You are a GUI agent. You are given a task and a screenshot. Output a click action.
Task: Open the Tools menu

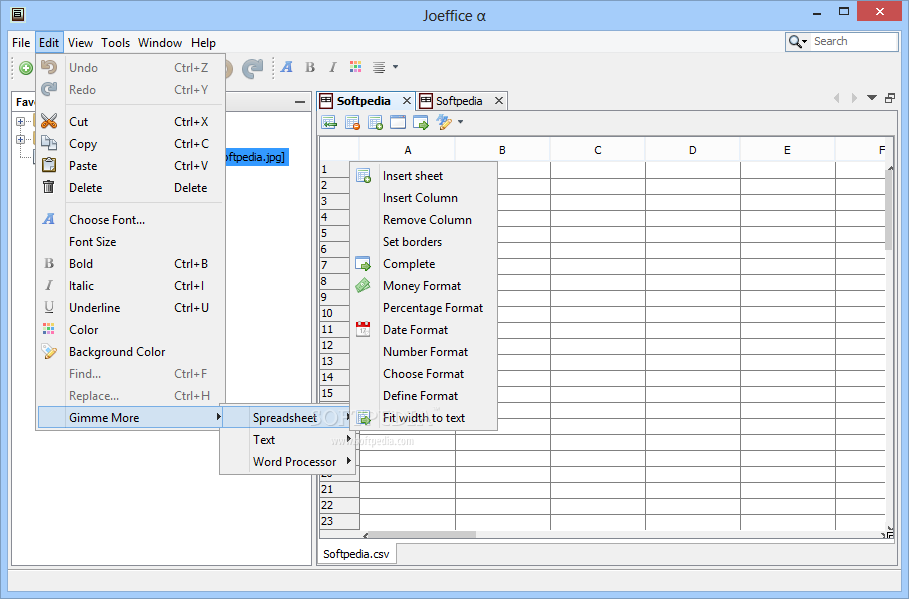(x=115, y=43)
